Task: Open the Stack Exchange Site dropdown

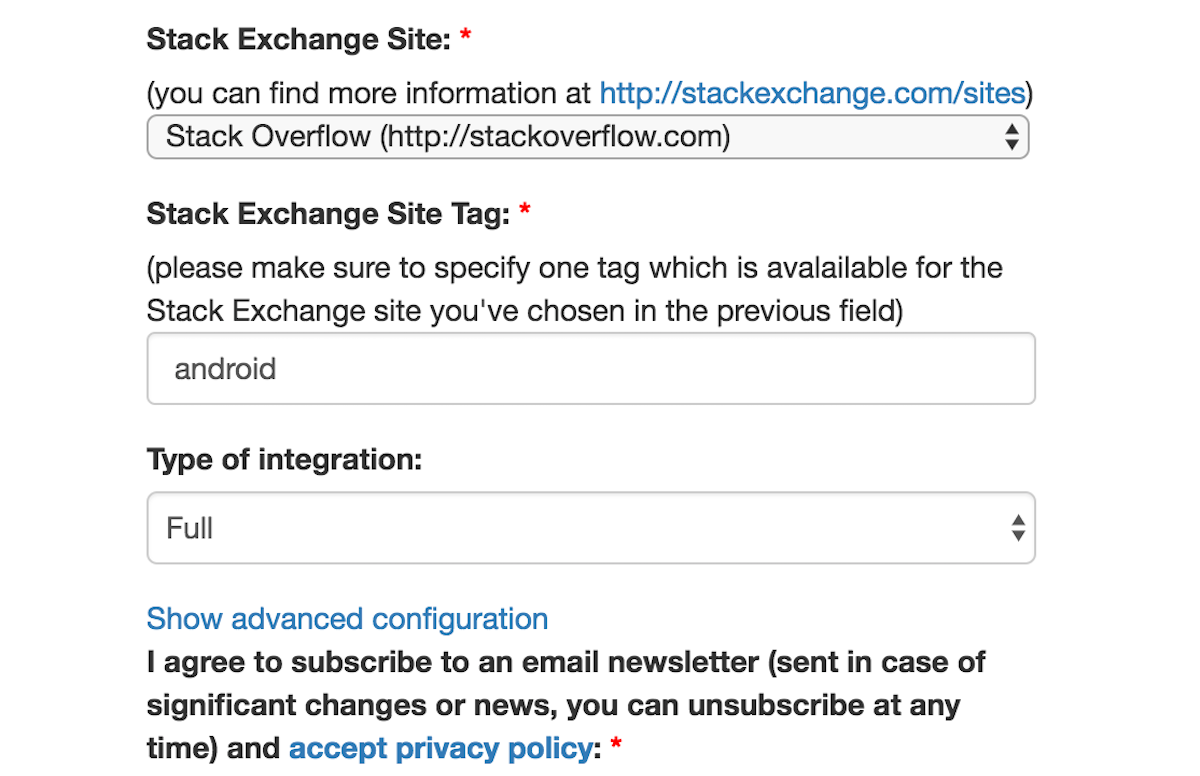Action: coord(587,137)
